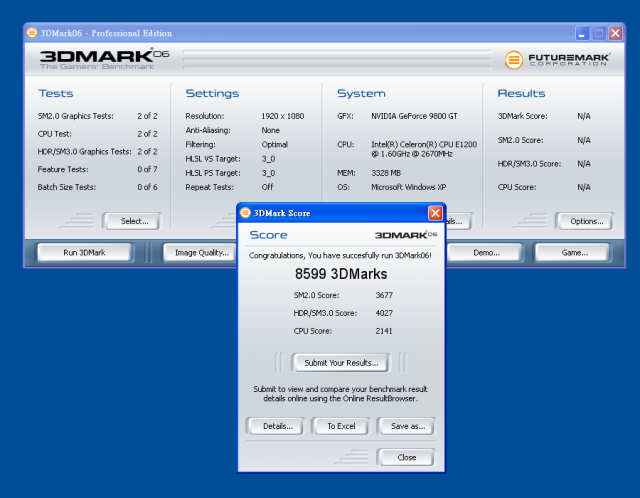Viewport: 640px width, 498px height.
Task: Close the 3DMark Score dialog via X
Action: (435, 213)
